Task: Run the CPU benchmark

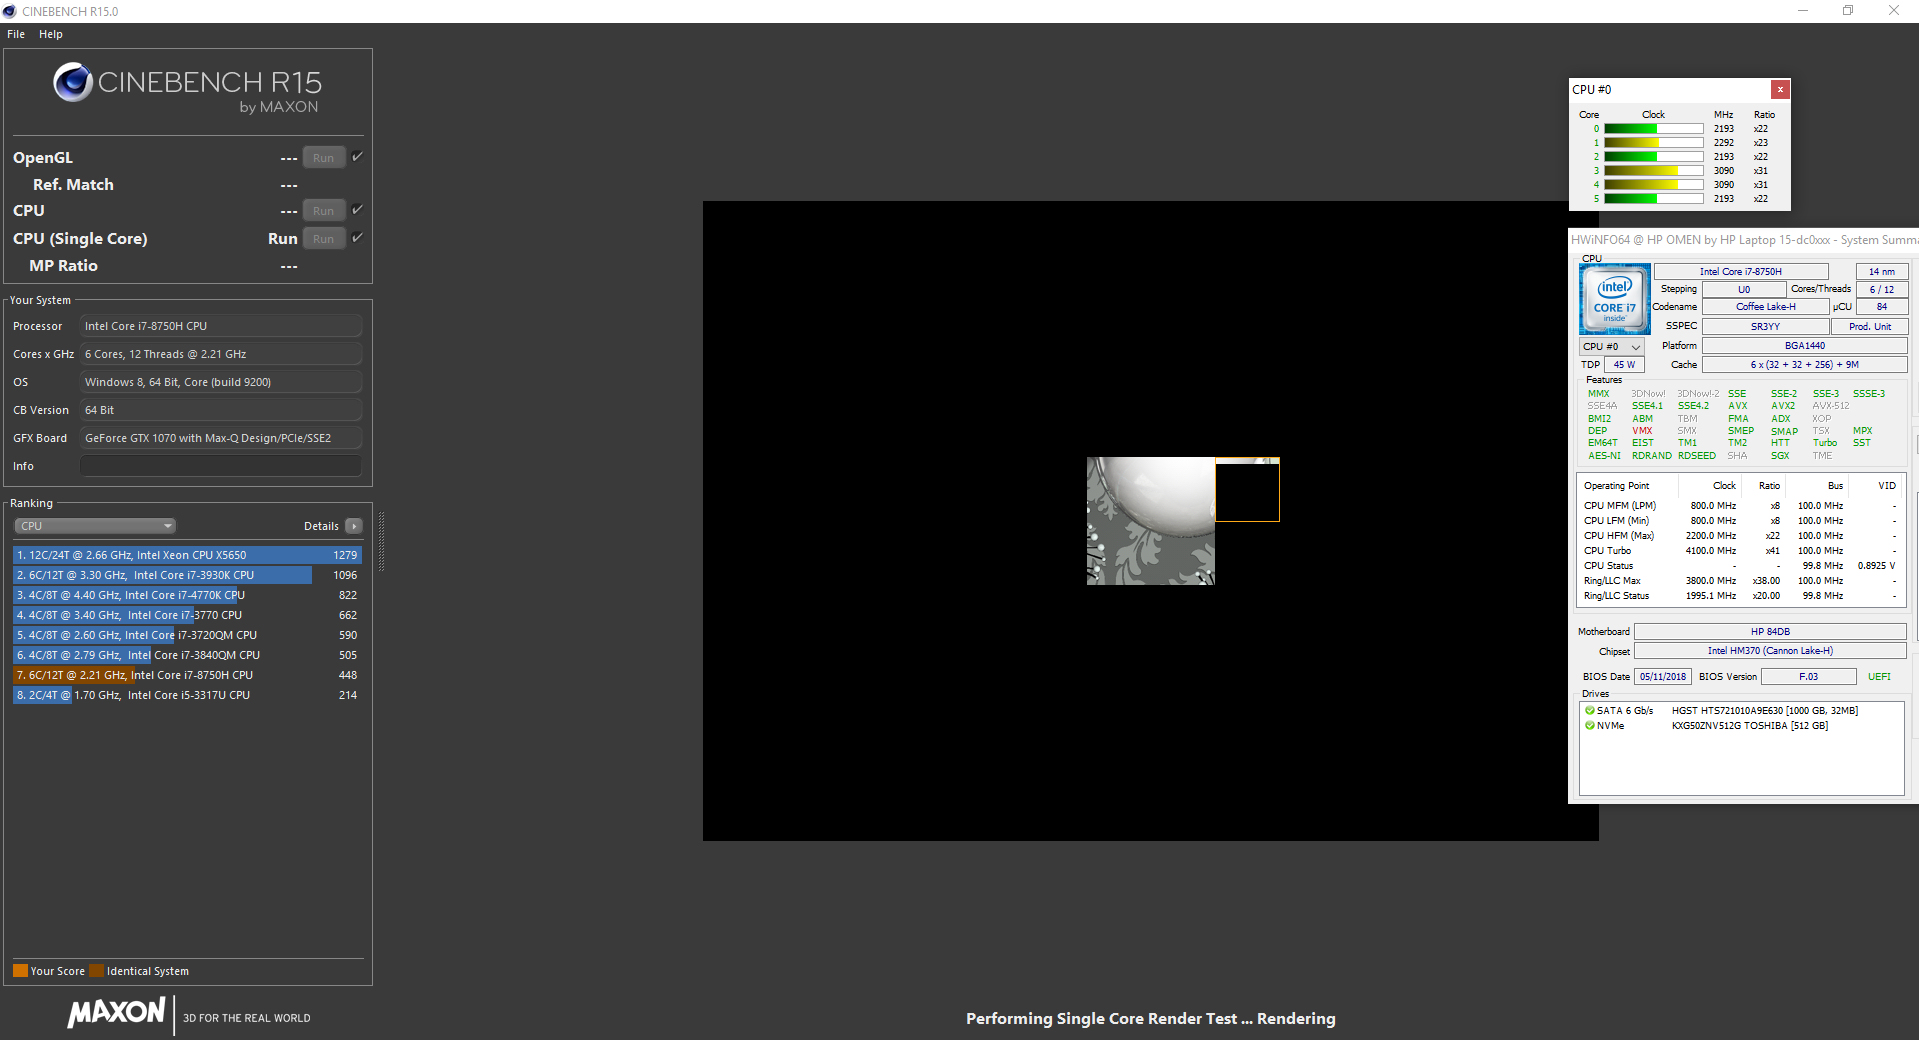Action: (x=324, y=211)
